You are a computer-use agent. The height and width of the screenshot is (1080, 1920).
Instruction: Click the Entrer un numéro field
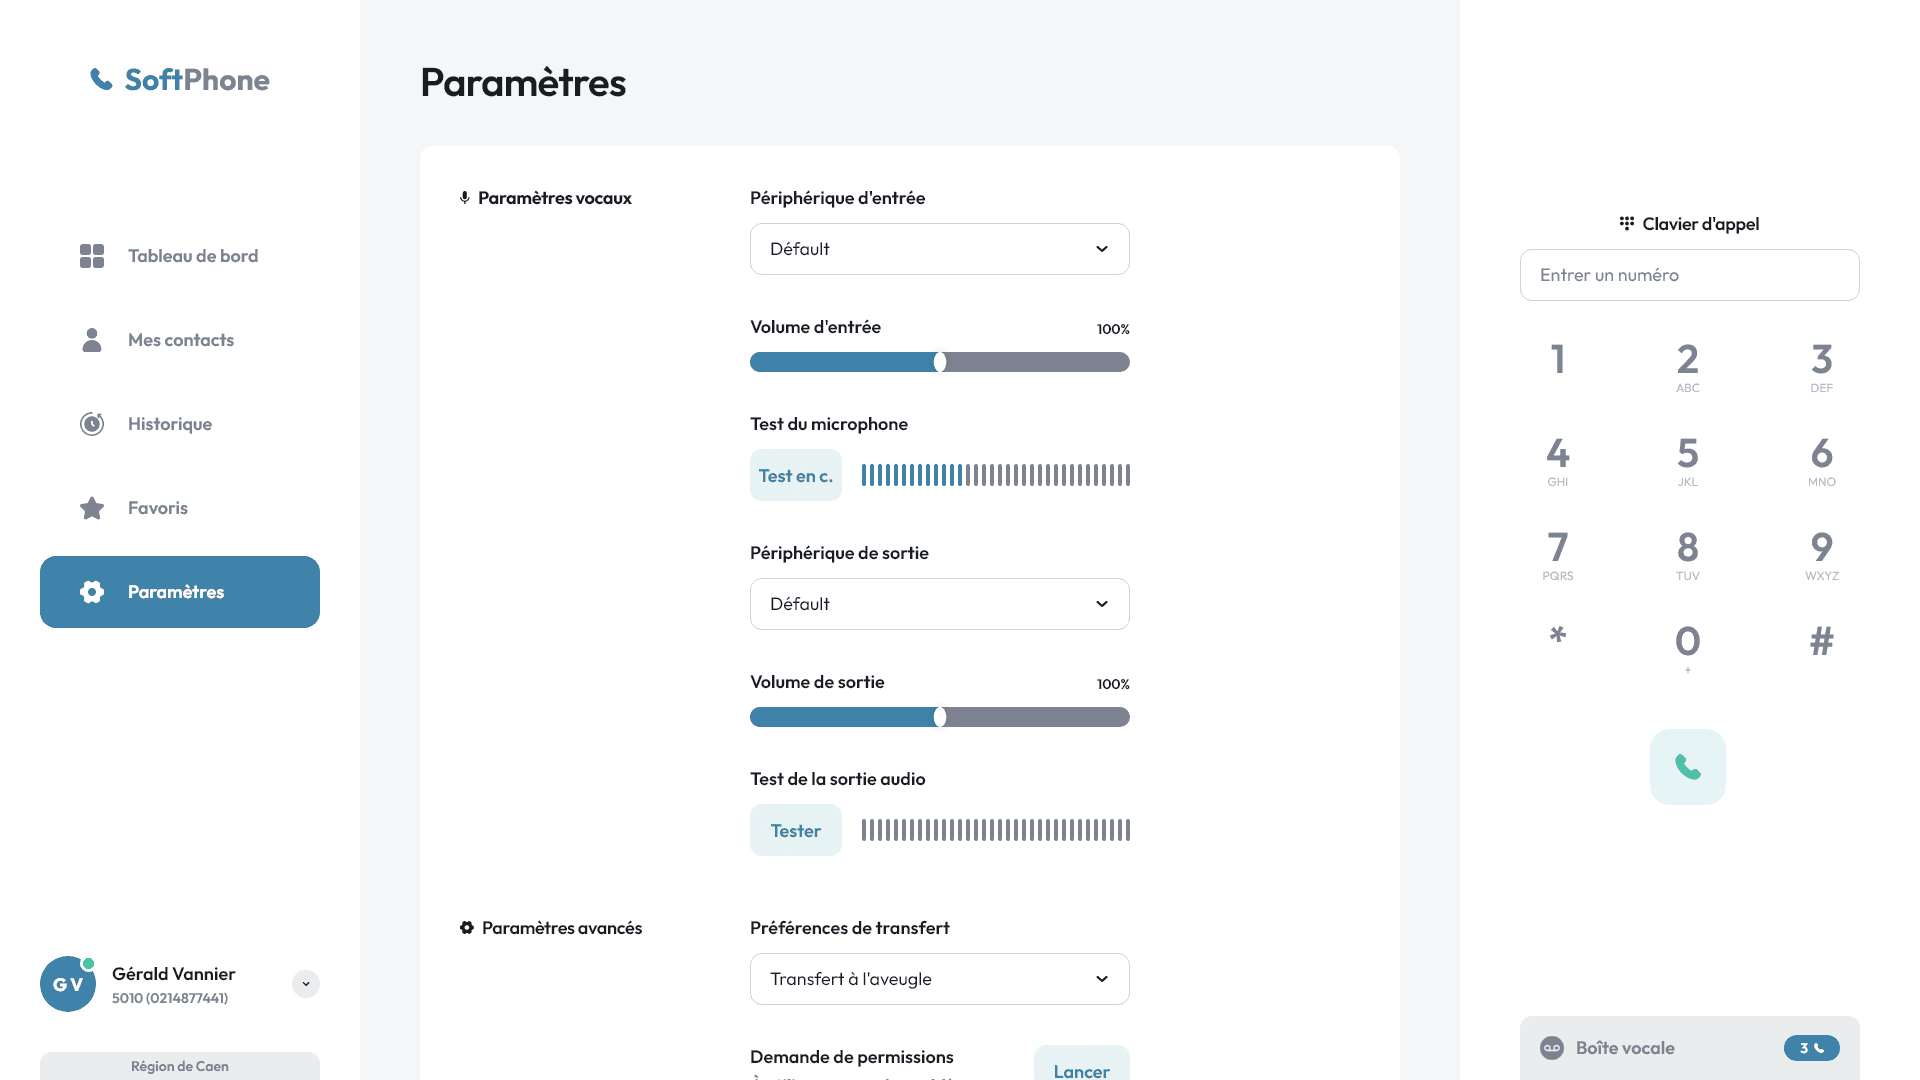pyautogui.click(x=1689, y=275)
